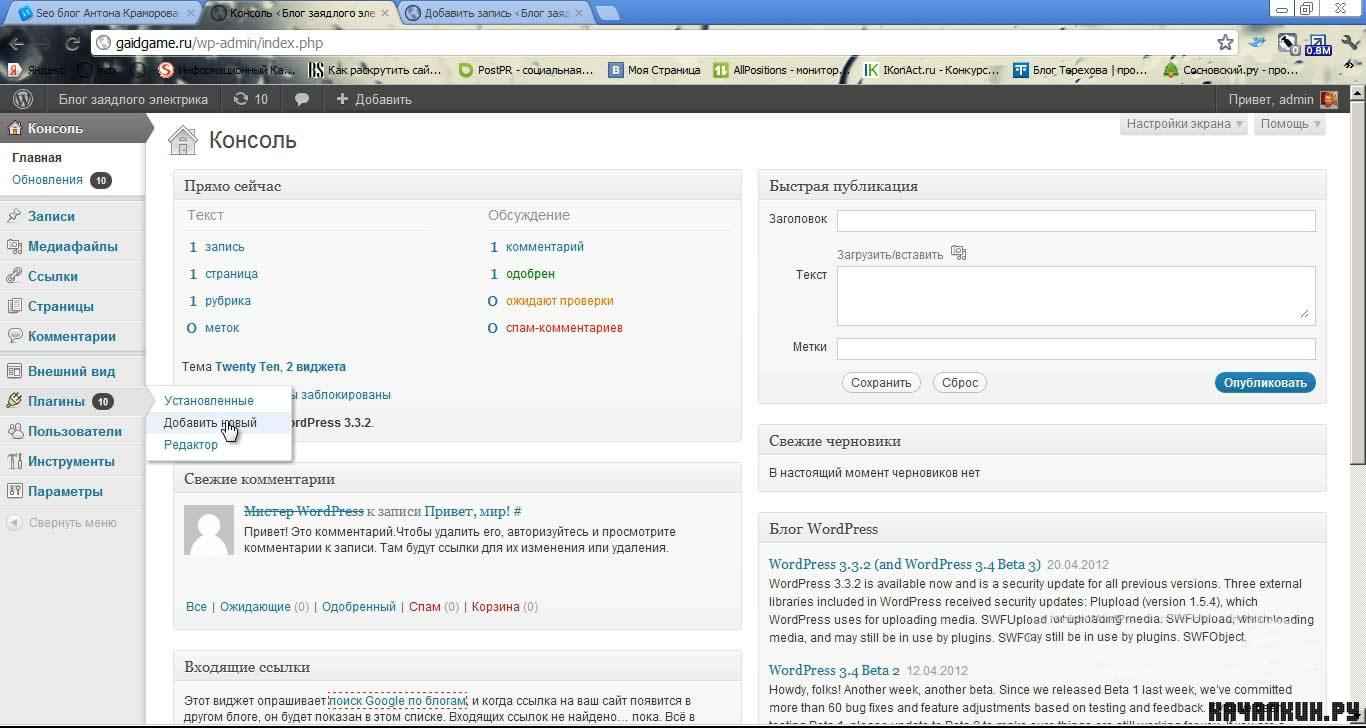Open Ссылки via its chain icon
Screen dimensions: 1366x728
tap(14, 276)
